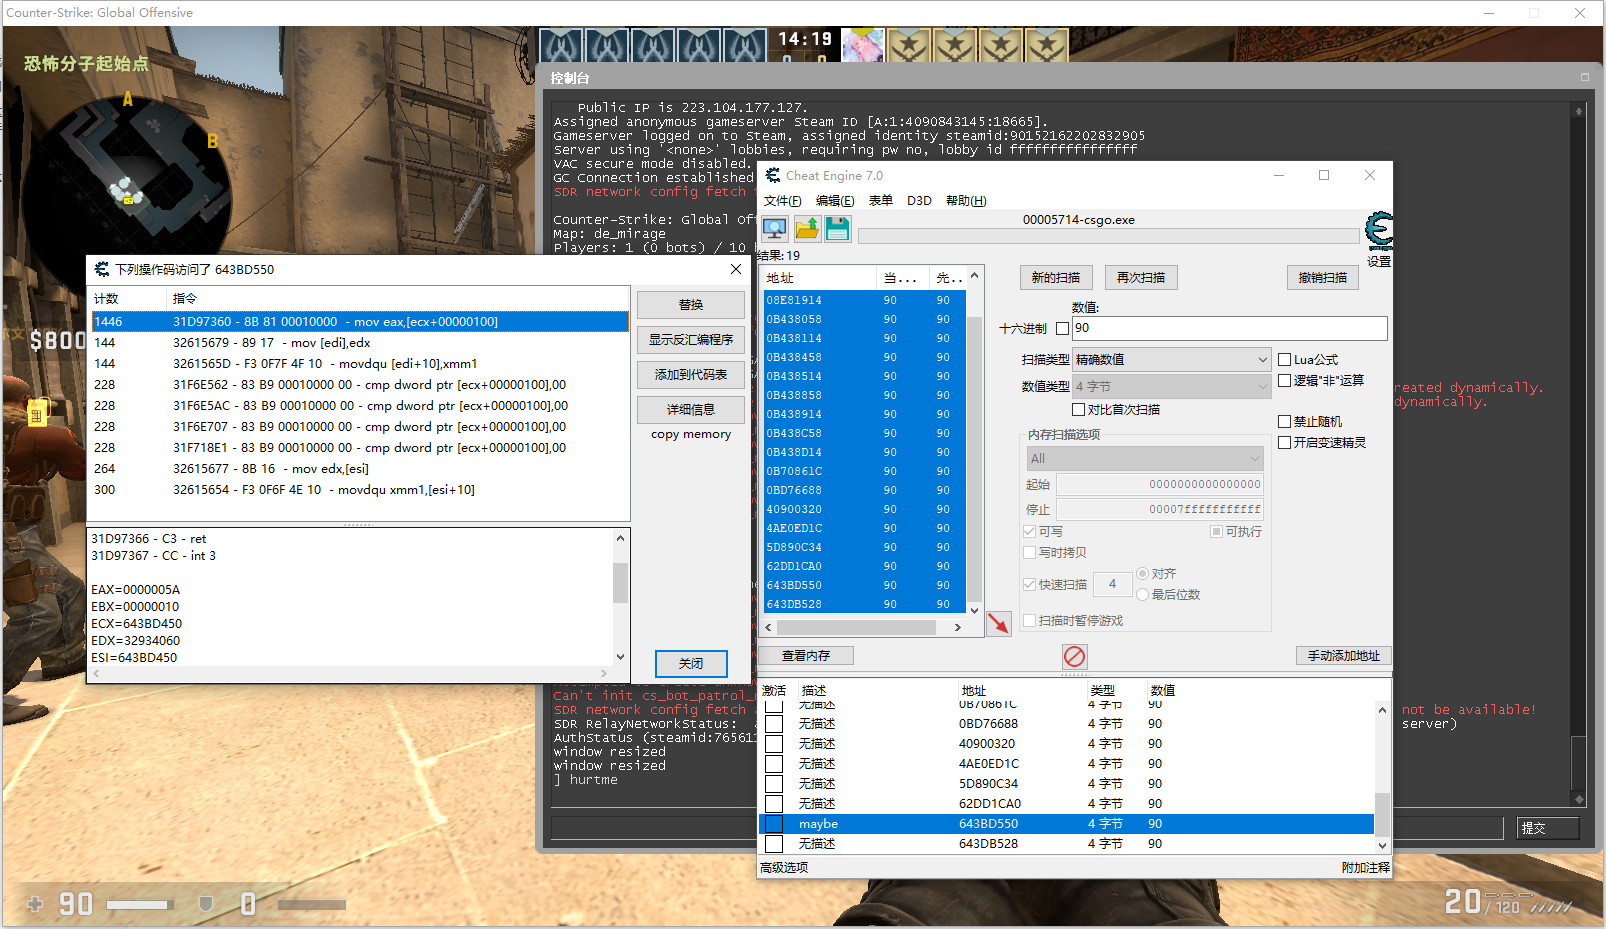Screen dimensions: 1606x929
Task: Select opcode row mov edx,[esi]
Action: coord(360,468)
